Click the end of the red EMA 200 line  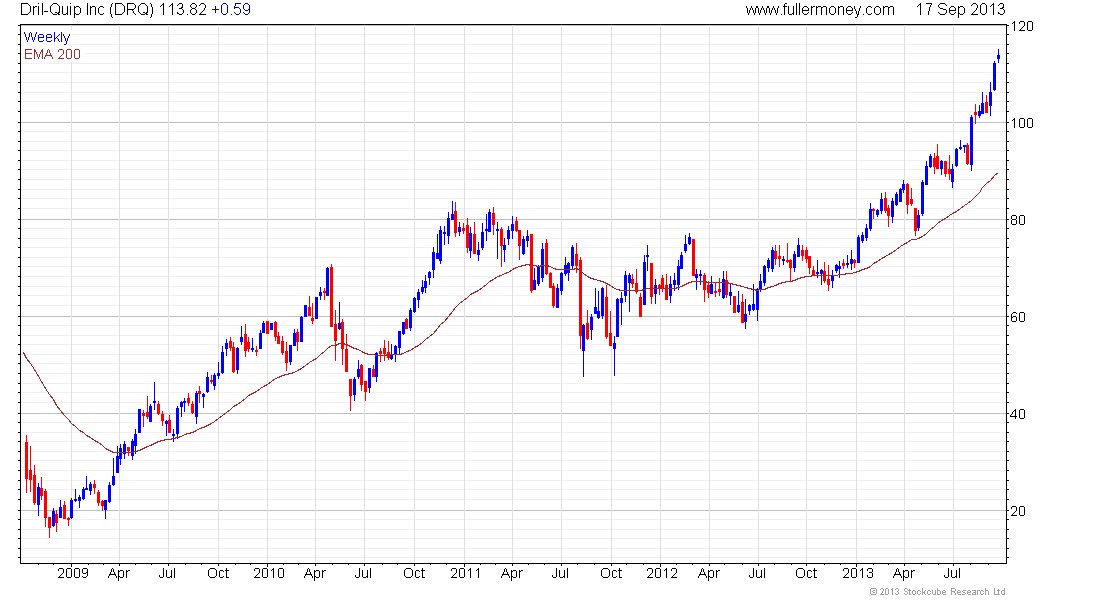click(x=997, y=173)
